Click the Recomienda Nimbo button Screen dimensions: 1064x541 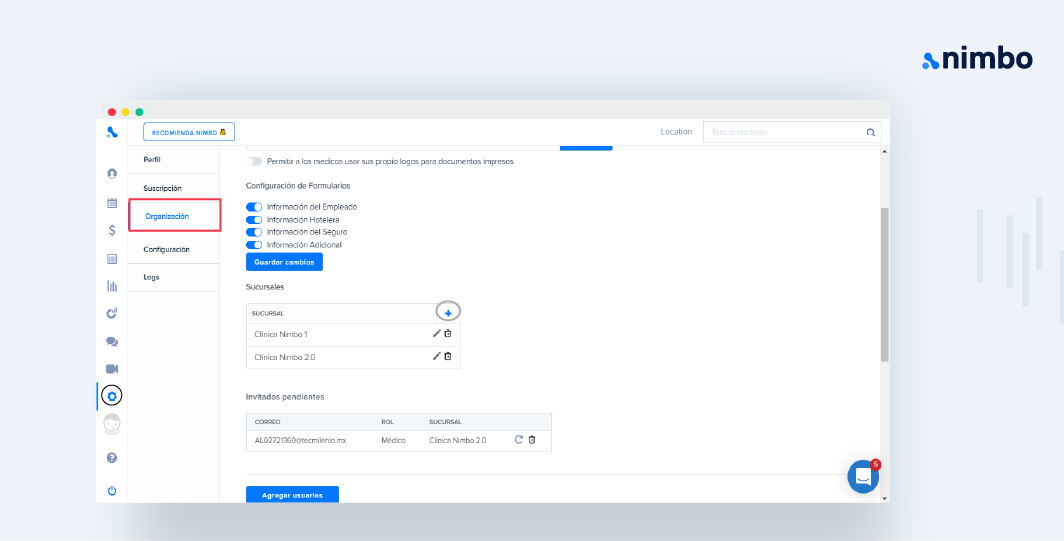pyautogui.click(x=189, y=132)
